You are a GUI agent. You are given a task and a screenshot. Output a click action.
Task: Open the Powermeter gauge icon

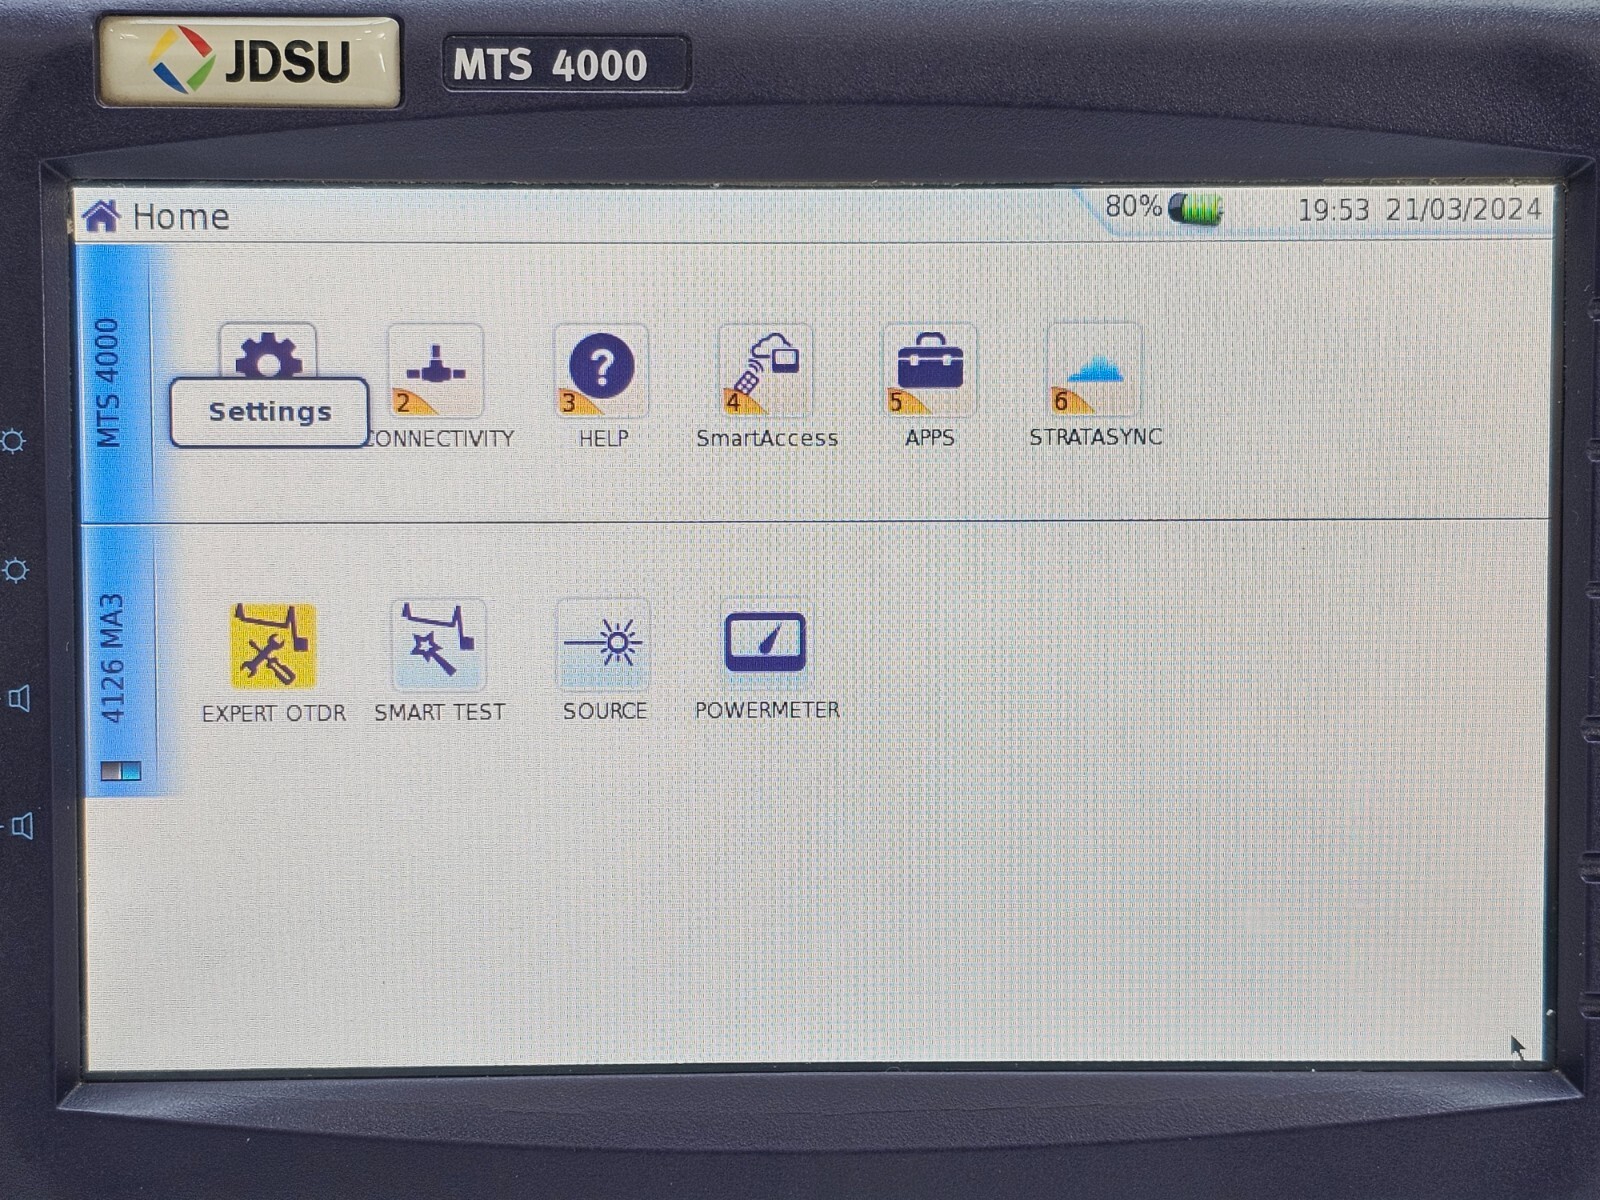click(x=766, y=643)
